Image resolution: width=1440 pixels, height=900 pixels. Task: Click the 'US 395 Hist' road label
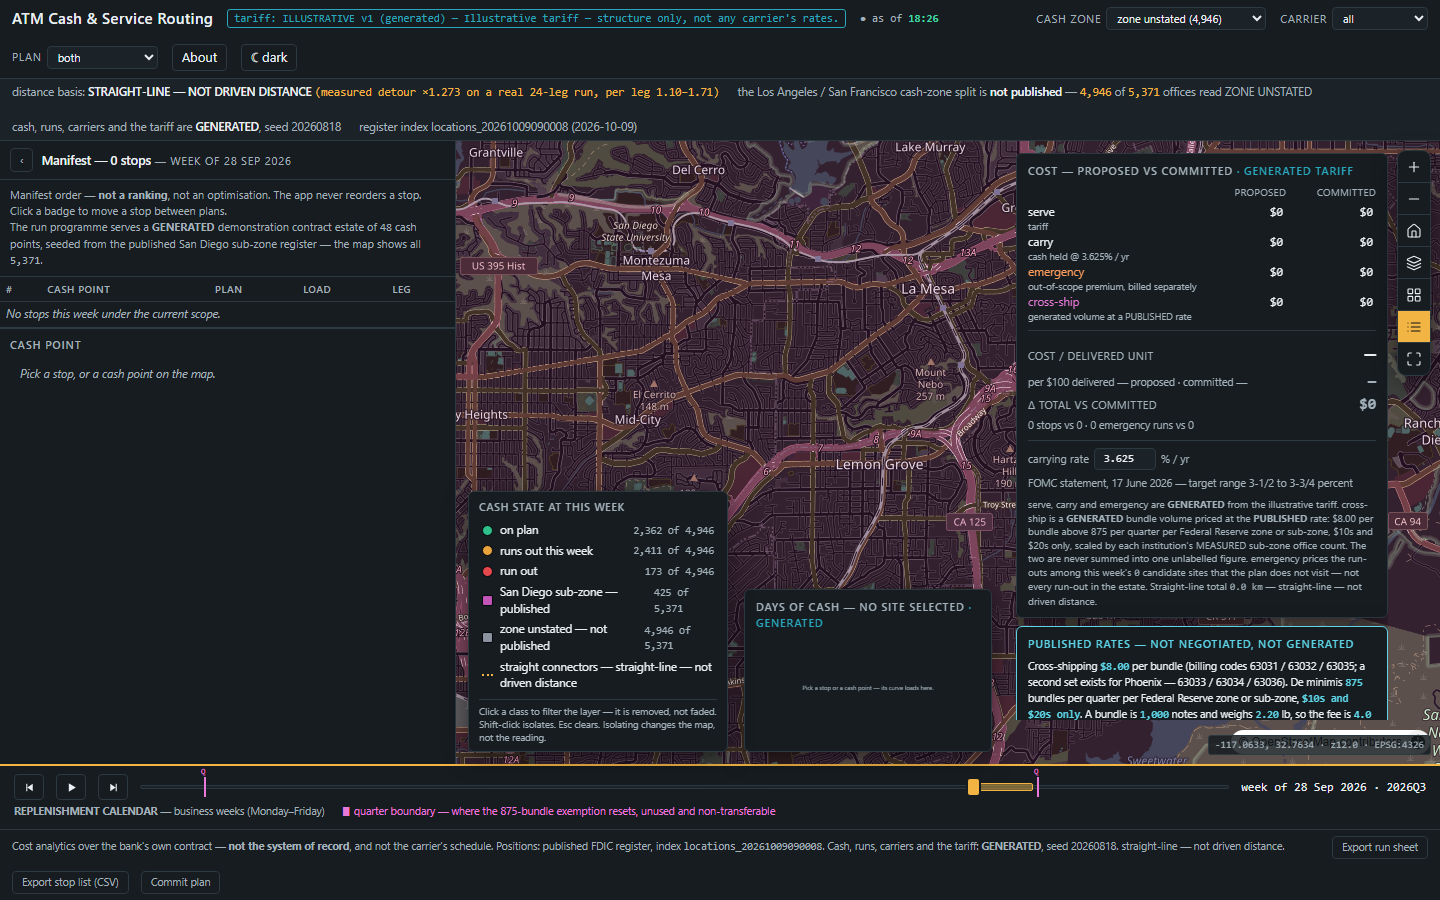pyautogui.click(x=498, y=266)
